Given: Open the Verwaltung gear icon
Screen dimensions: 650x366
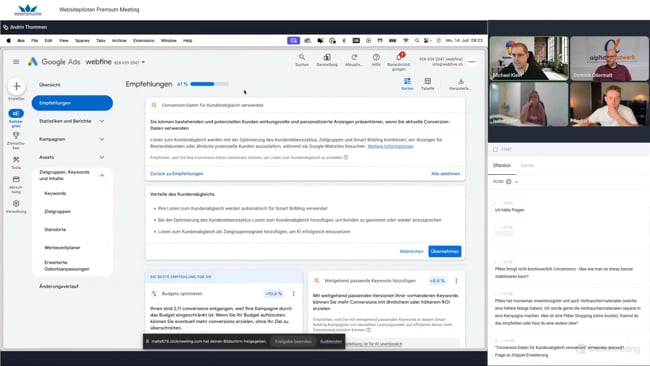Looking at the screenshot, I should [16, 204].
